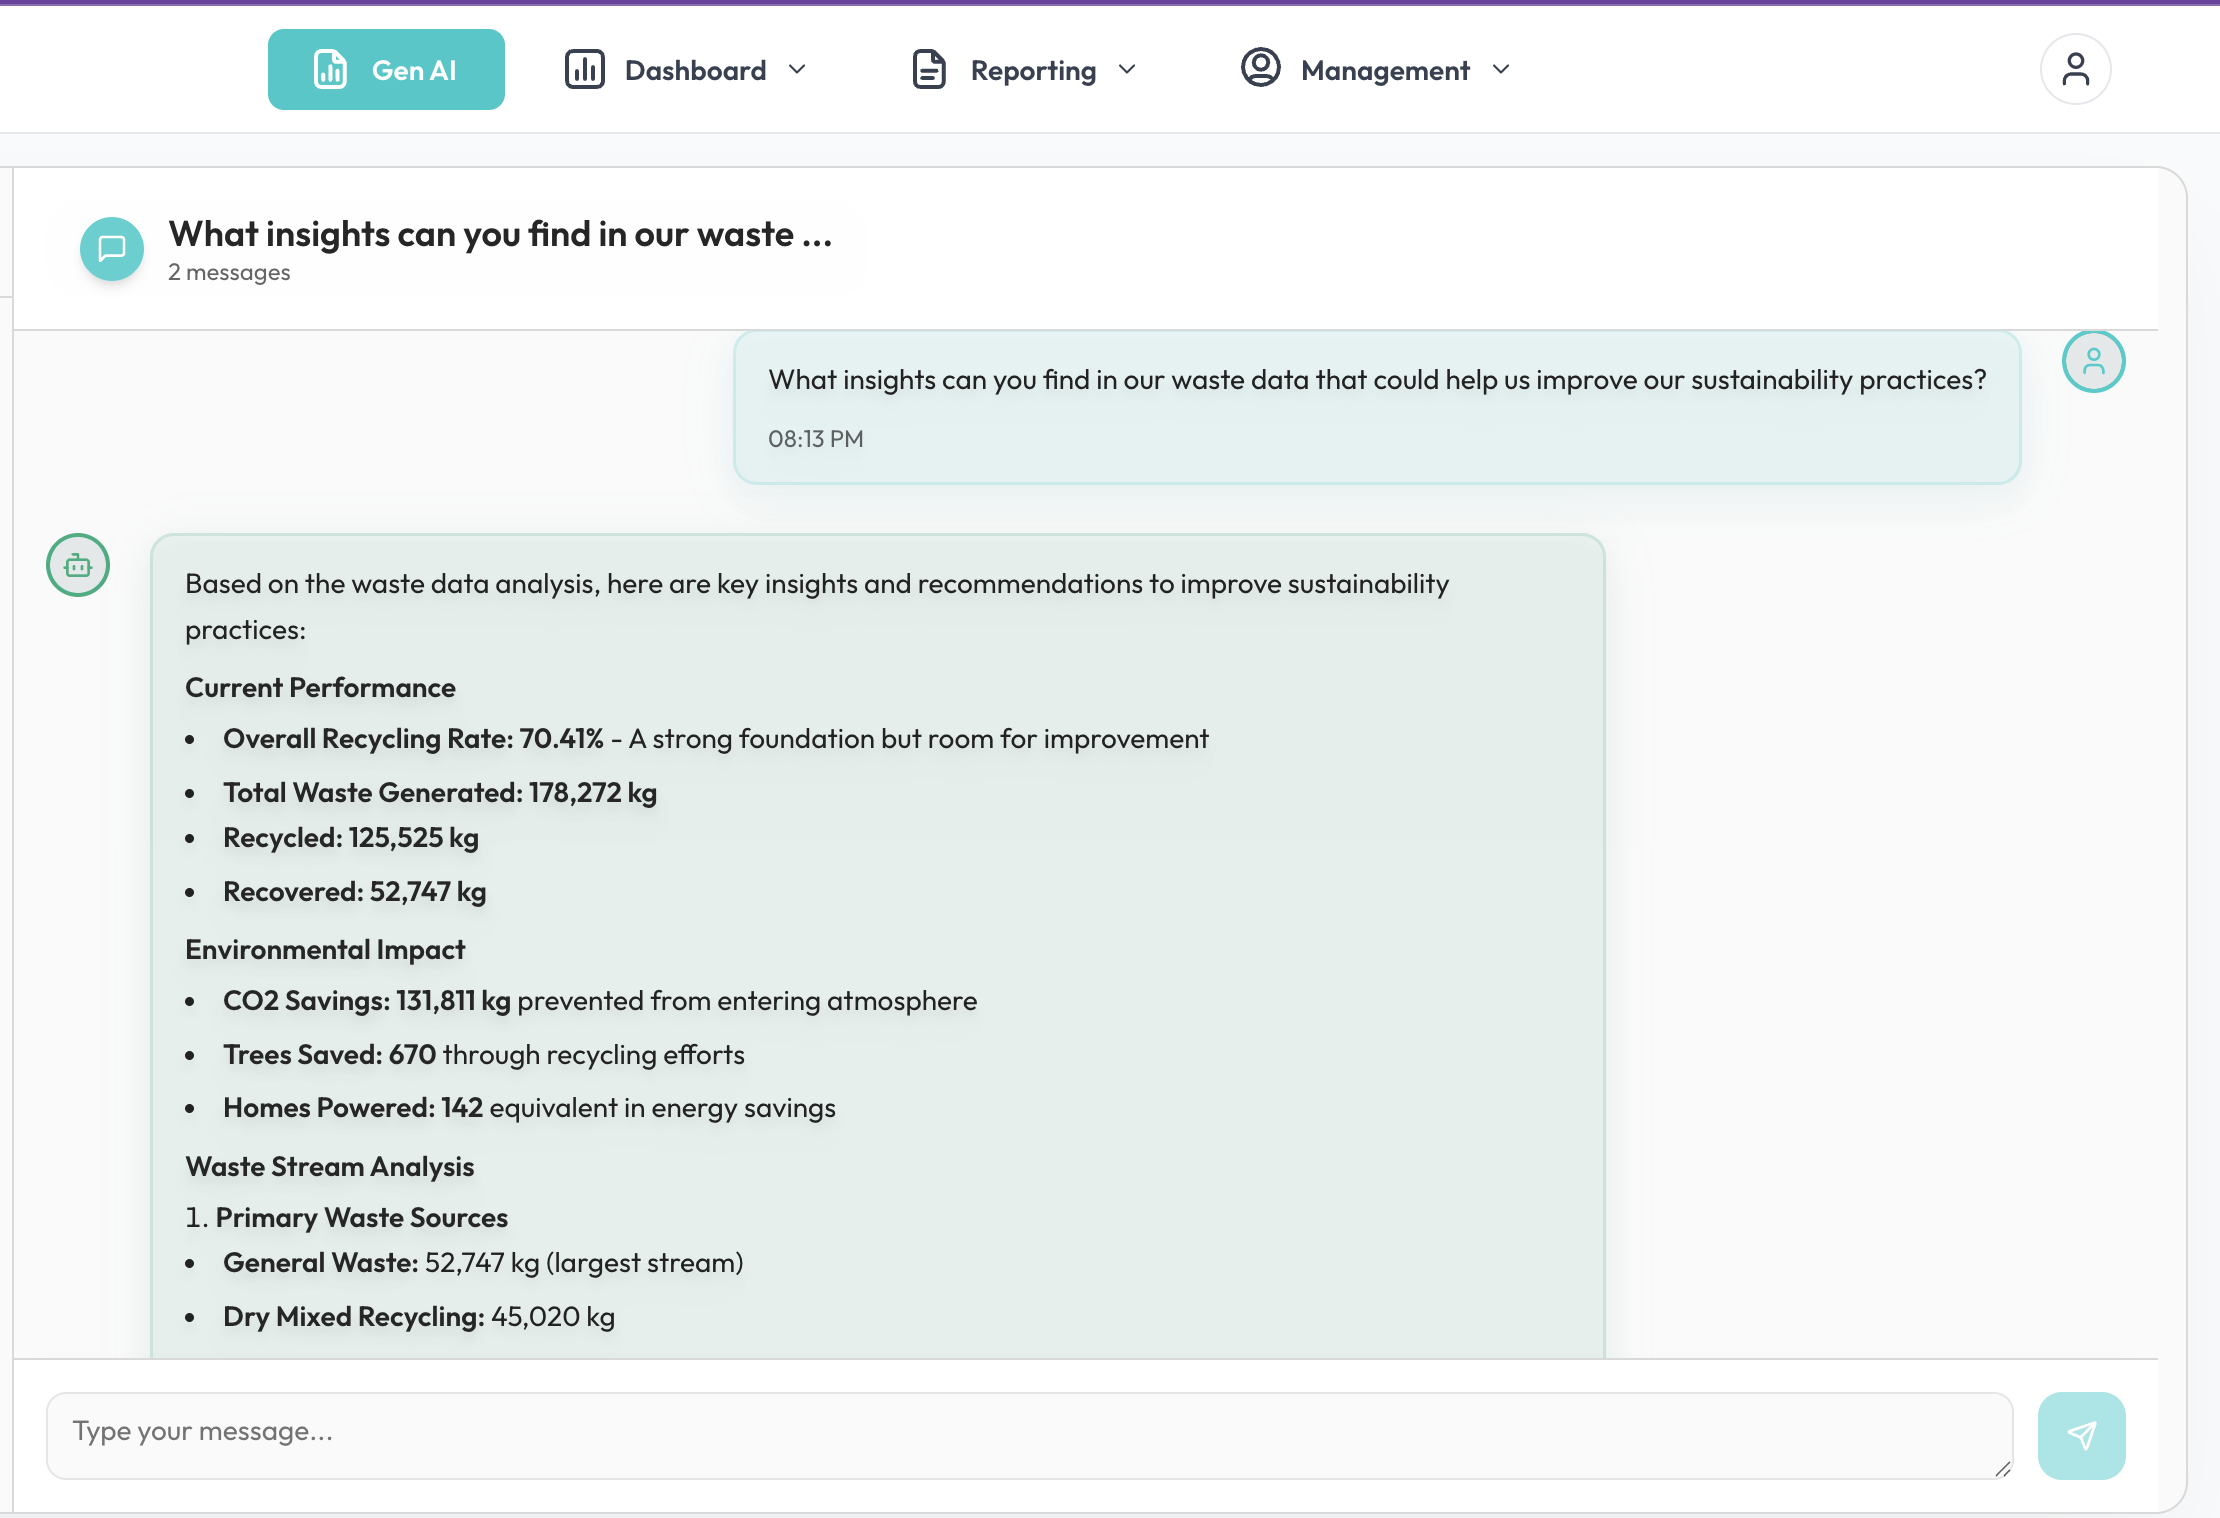Click the Gen AI chart document icon
This screenshot has height=1518, width=2220.
[x=330, y=70]
